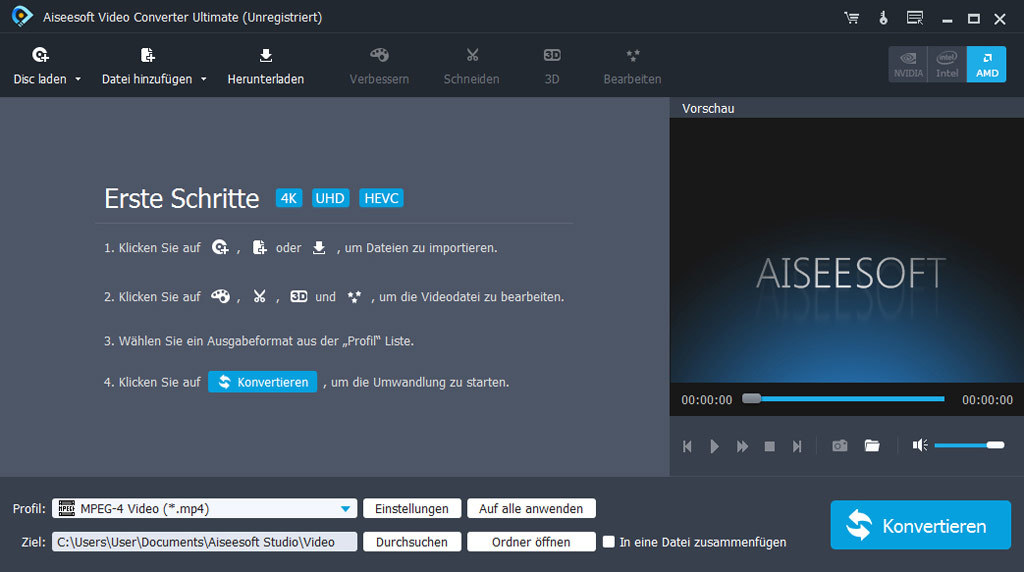The width and height of the screenshot is (1024, 572).
Task: Click stars effect icon in step 2
Action: (x=354, y=297)
